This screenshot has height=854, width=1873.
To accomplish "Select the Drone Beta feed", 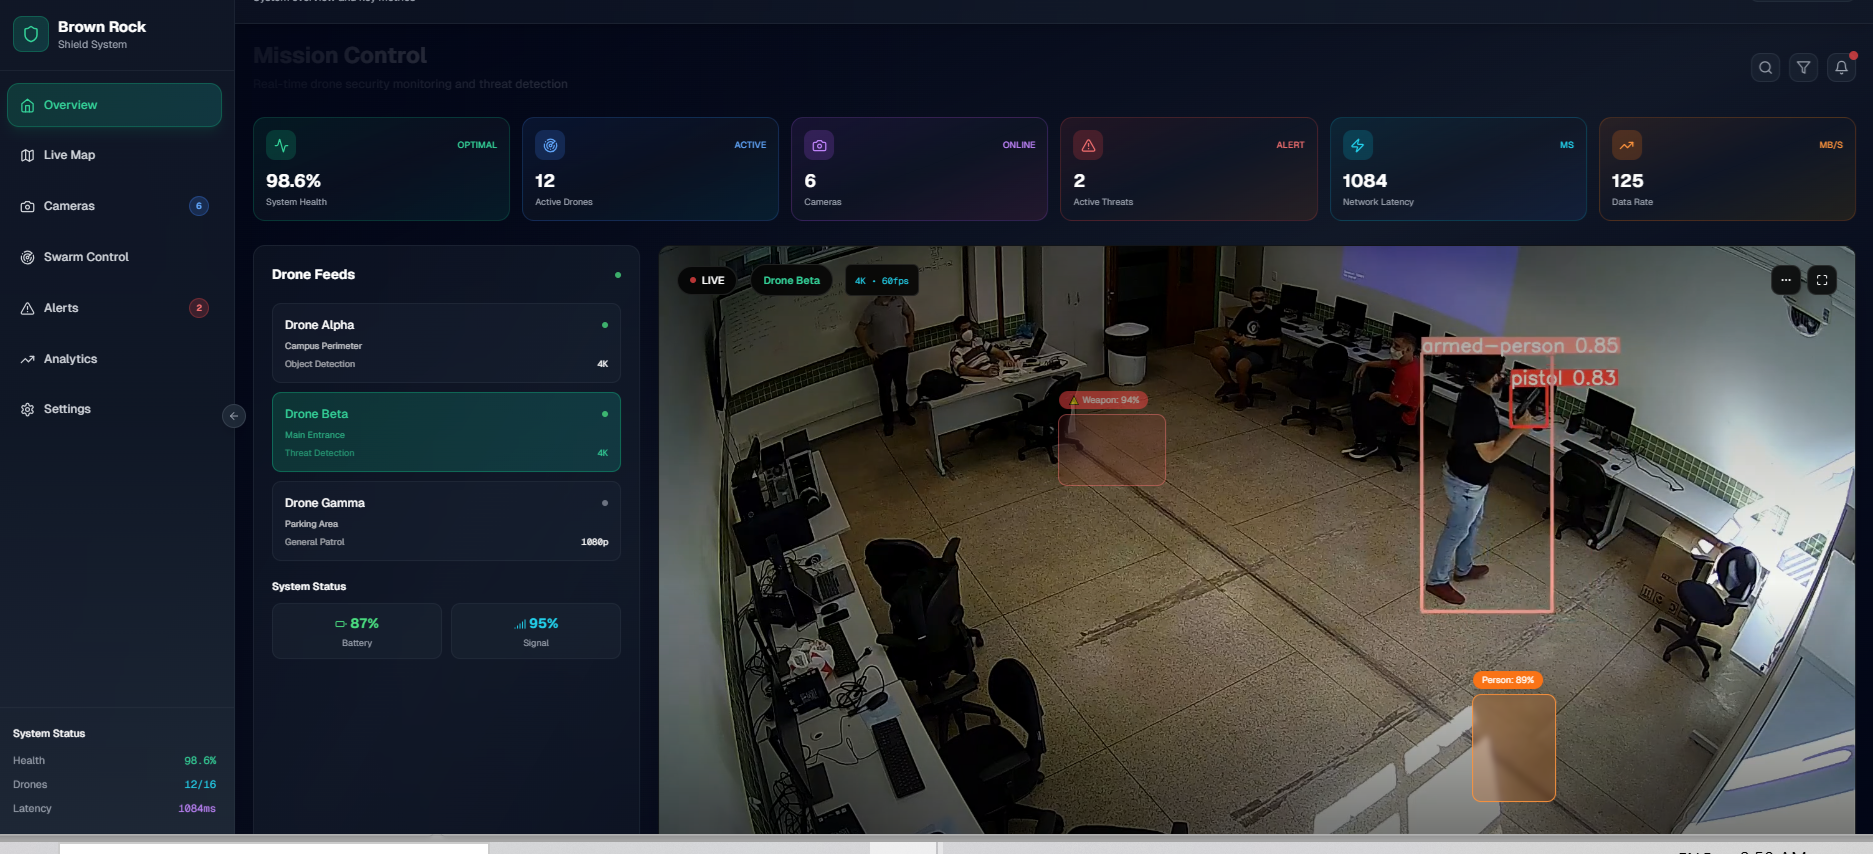I will click(446, 432).
